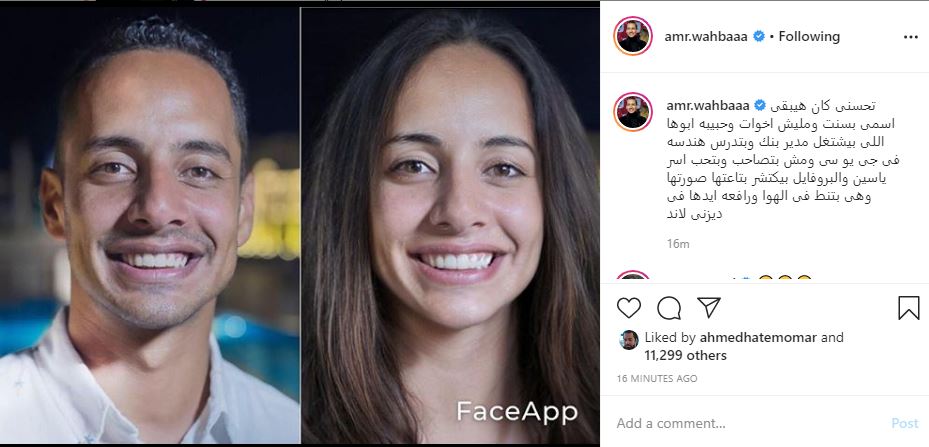Open the caption author avatar
Screen dimensions: 929x447
pyautogui.click(x=633, y=111)
